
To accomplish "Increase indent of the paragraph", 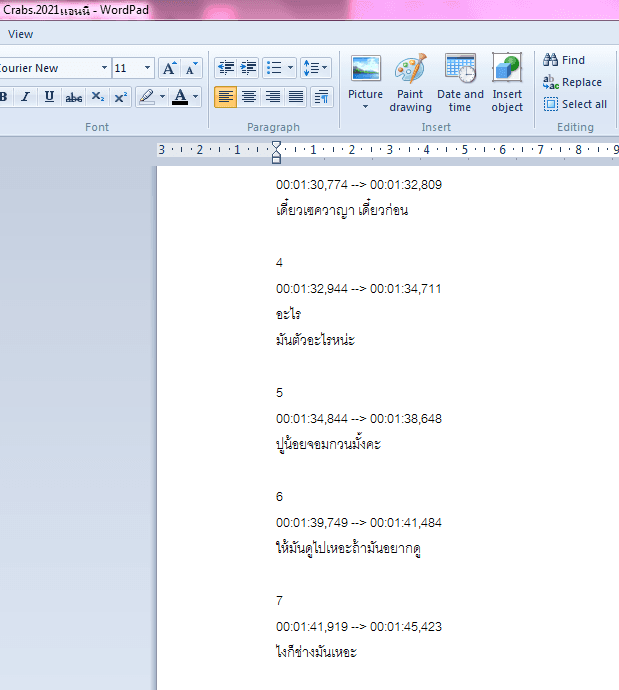I will [249, 68].
